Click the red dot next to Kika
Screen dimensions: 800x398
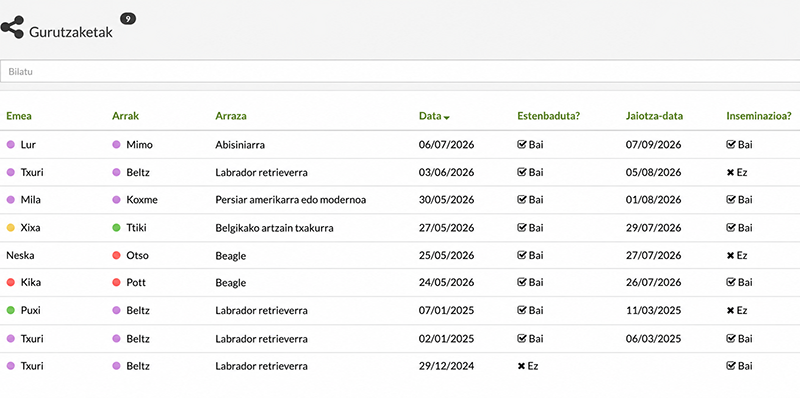[10, 282]
